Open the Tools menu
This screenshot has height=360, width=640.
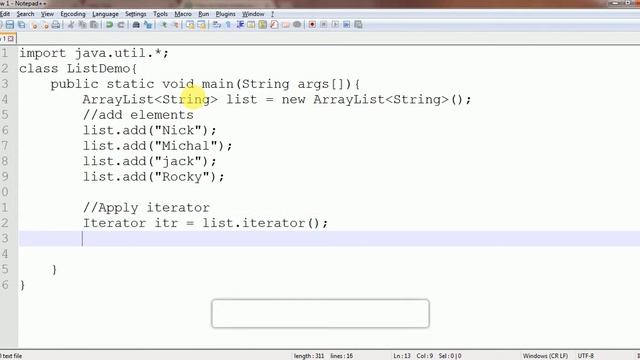click(160, 14)
